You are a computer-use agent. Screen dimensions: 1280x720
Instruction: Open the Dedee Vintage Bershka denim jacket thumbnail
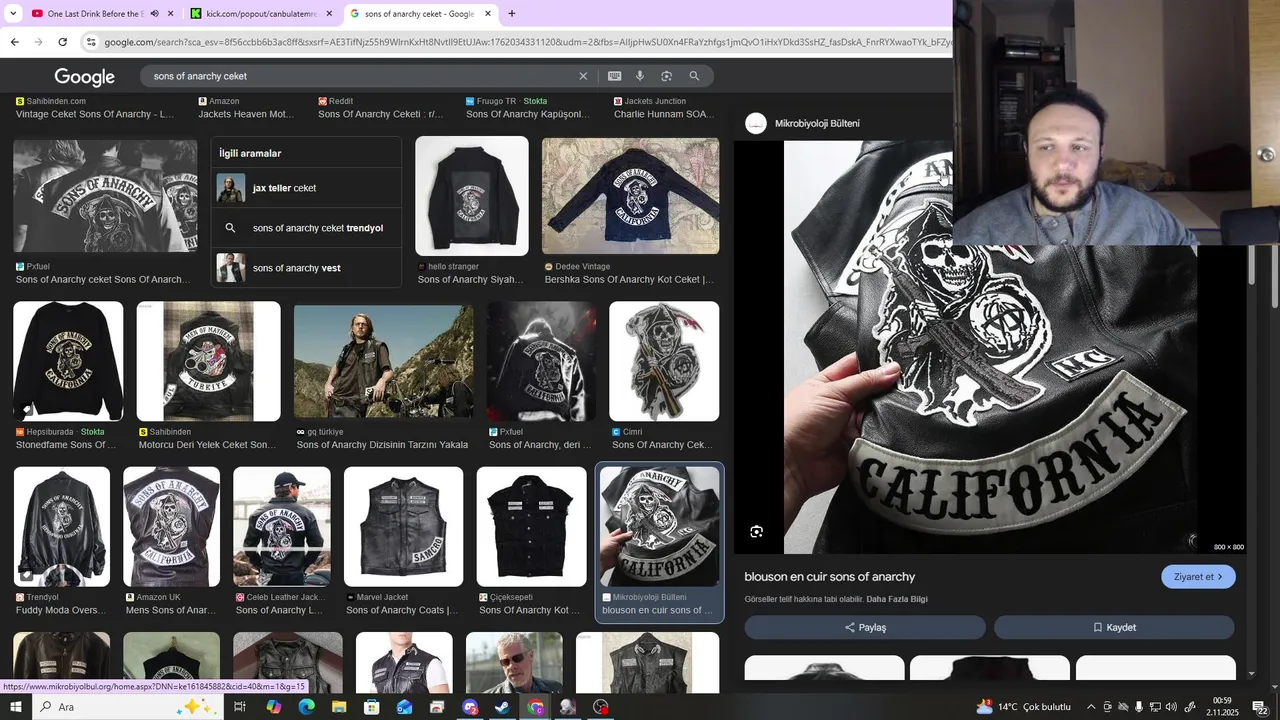630,196
